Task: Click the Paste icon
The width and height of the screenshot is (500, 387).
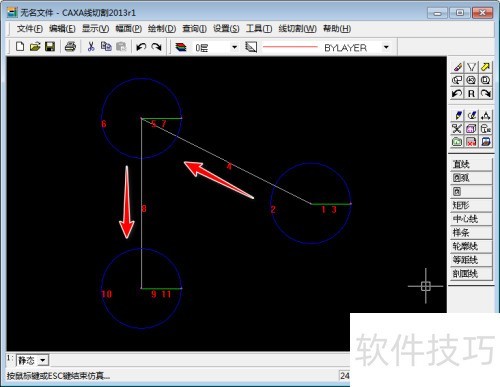Action: 121,47
